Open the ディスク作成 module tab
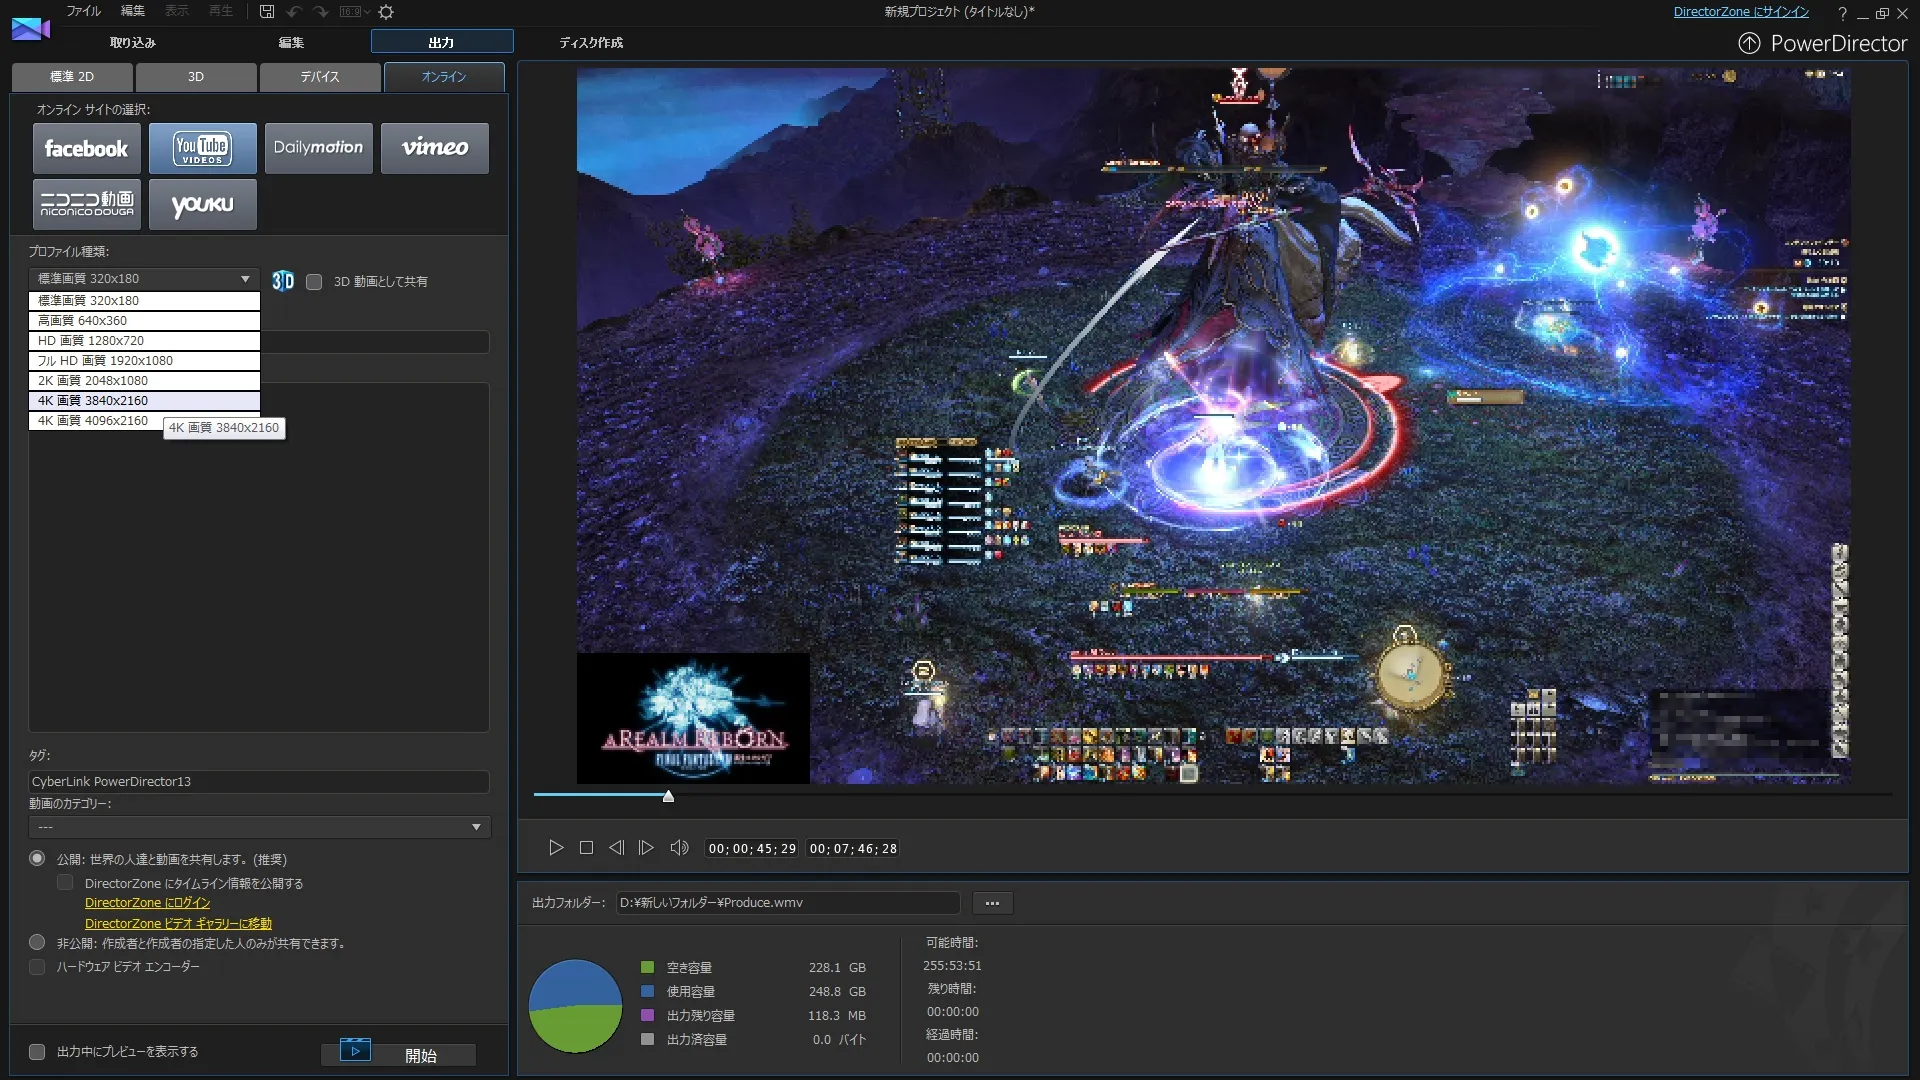This screenshot has width=1920, height=1080. click(590, 42)
